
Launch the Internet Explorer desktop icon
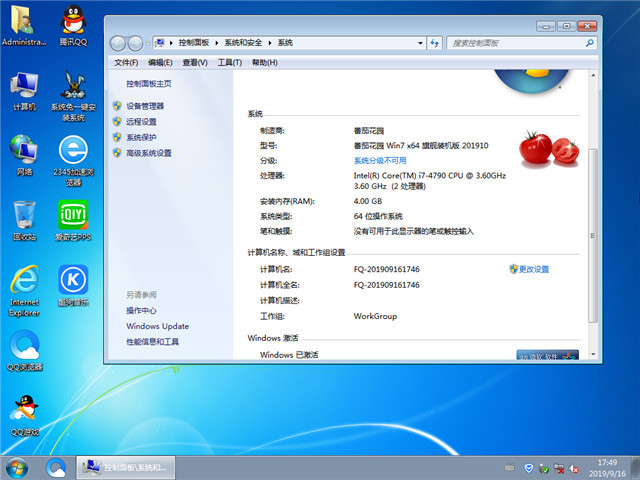24,291
